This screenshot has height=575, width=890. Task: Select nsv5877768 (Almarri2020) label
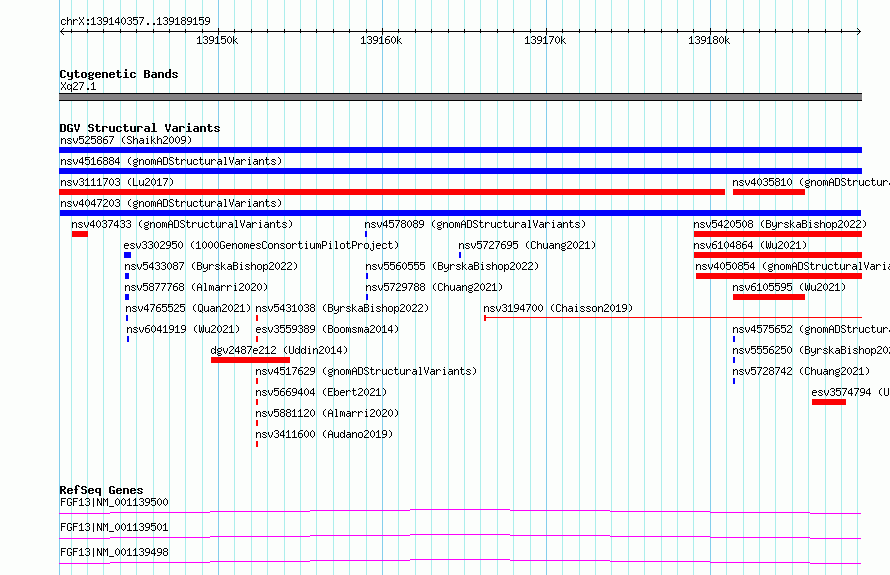(x=196, y=287)
